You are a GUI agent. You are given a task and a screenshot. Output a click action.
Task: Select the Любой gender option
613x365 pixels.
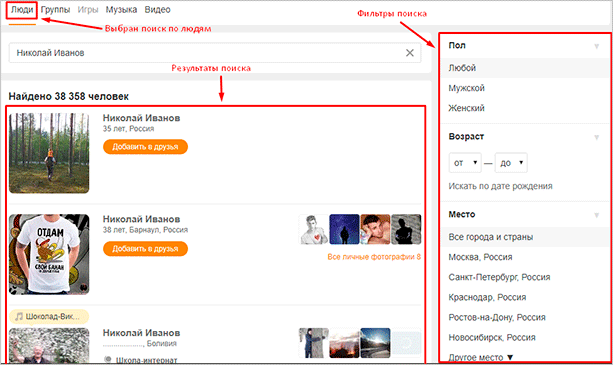525,68
